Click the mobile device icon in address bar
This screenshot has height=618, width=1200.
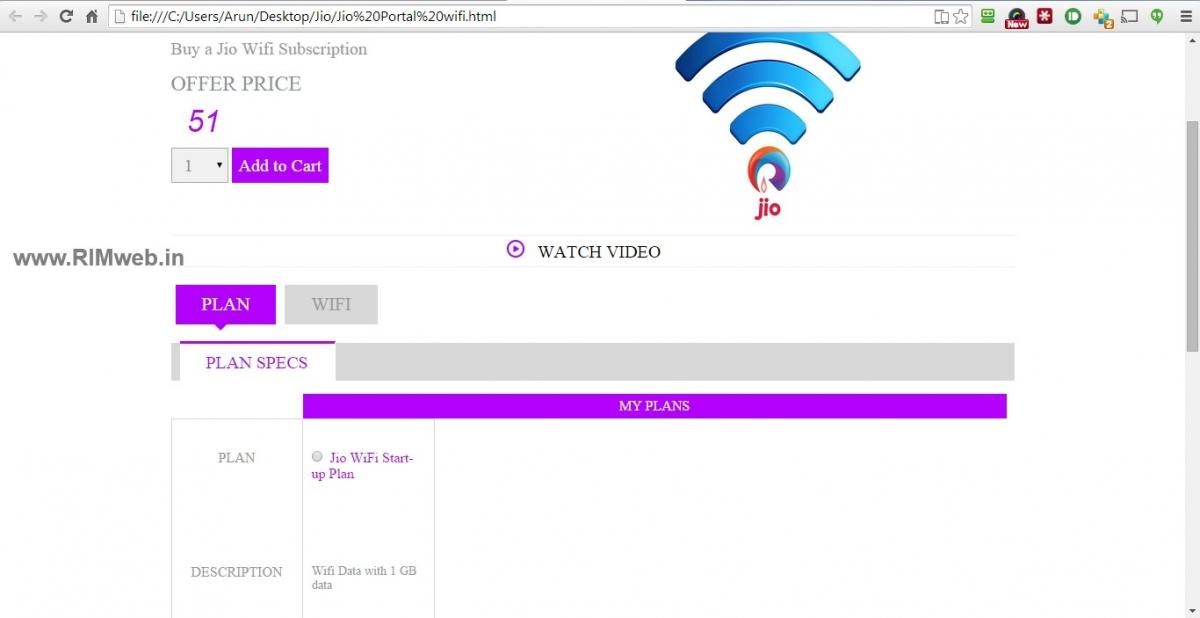coord(941,16)
